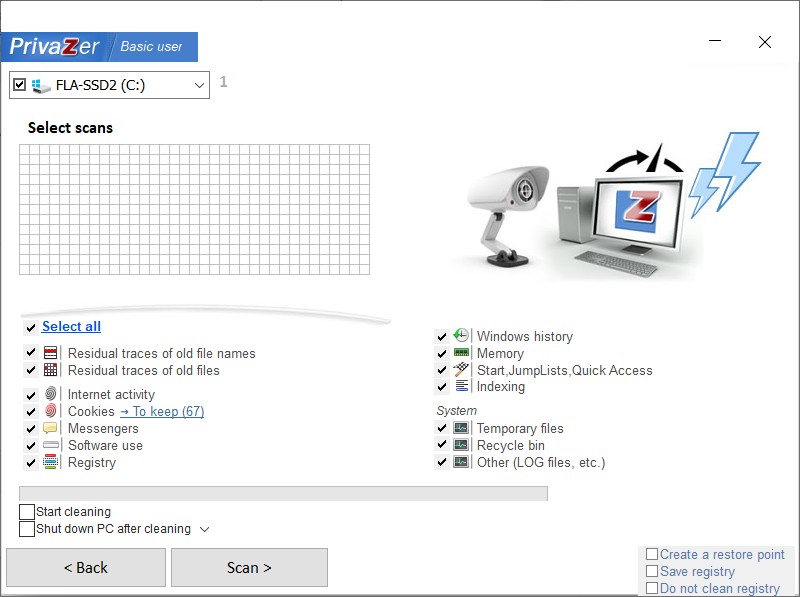Enable Shut down PC after cleaning
Viewport: 800px width, 597px height.
pos(27,529)
